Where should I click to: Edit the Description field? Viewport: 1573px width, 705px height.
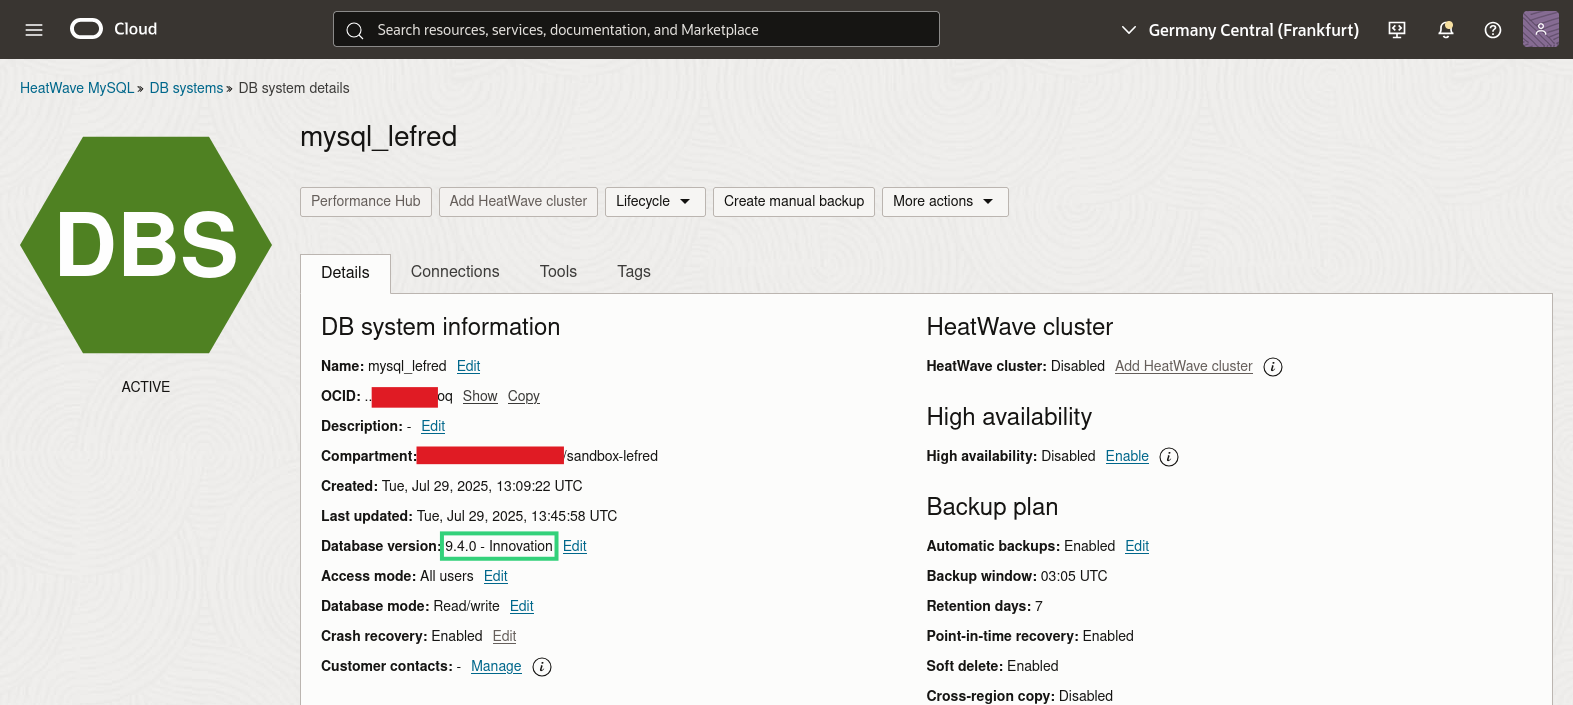pyautogui.click(x=433, y=426)
